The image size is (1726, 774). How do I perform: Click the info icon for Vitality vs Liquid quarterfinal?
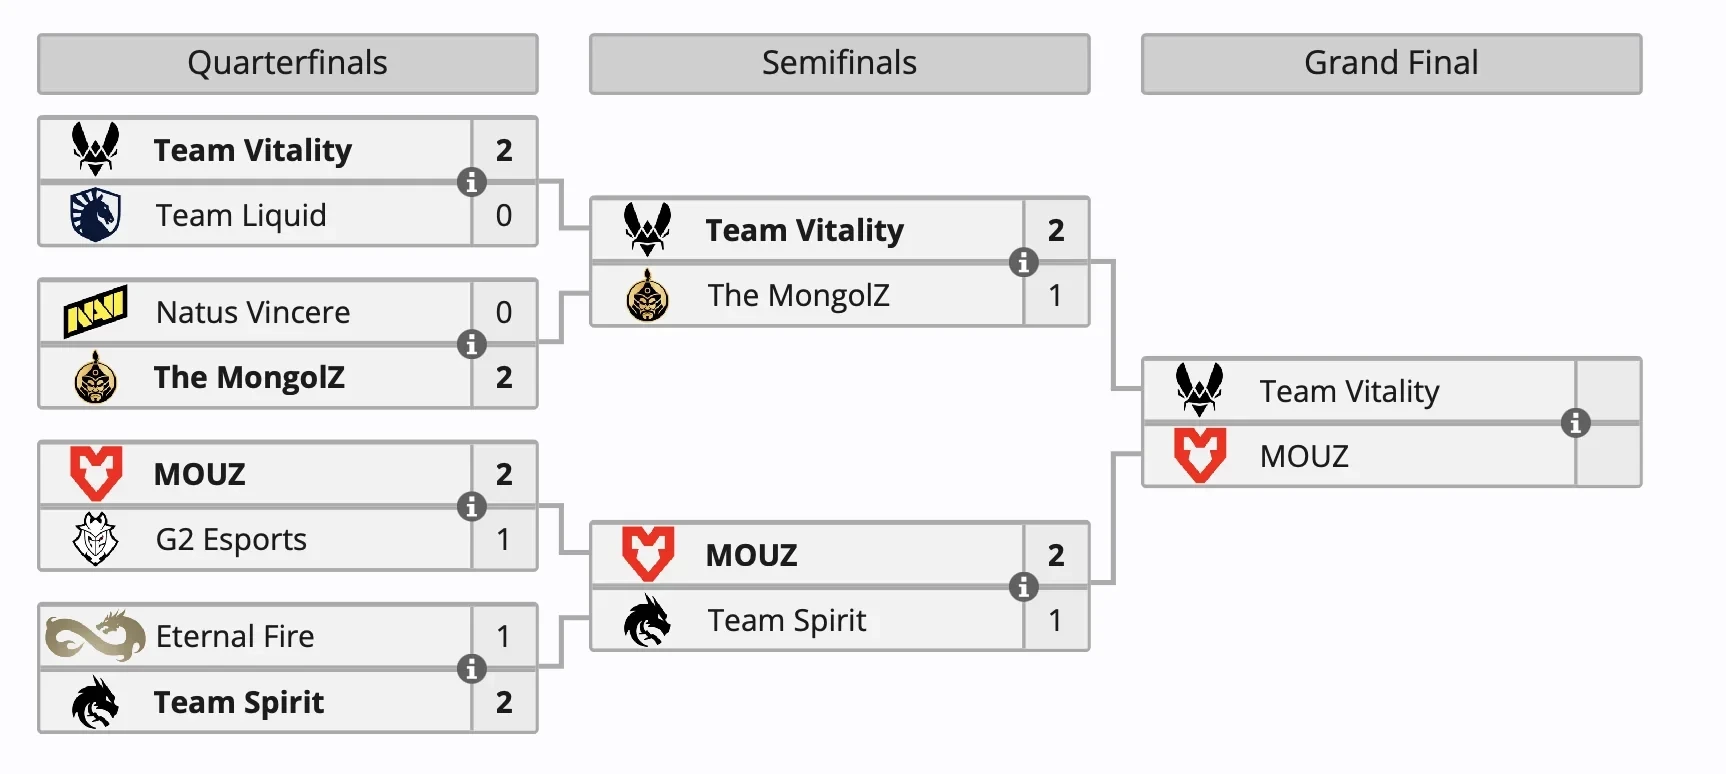tap(471, 182)
